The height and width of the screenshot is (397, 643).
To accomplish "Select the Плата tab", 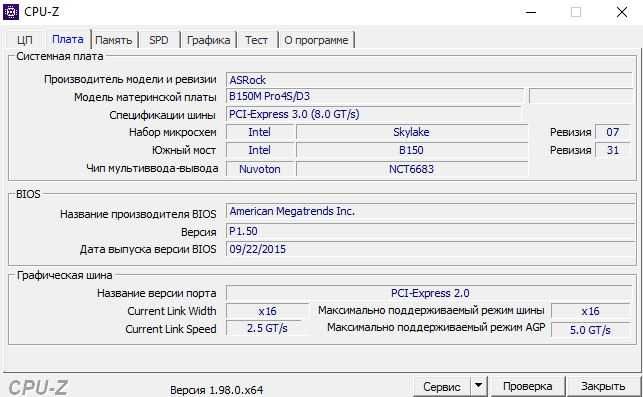I will 68,39.
